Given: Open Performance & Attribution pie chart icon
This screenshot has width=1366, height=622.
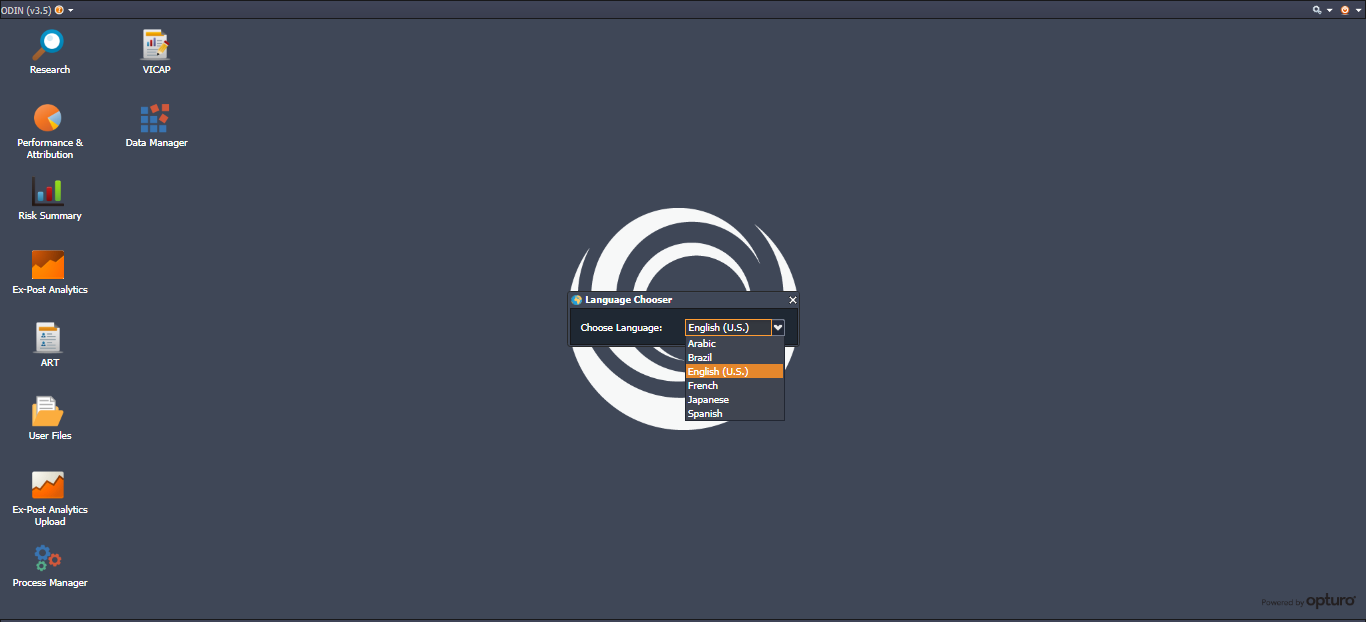Looking at the screenshot, I should tap(49, 118).
